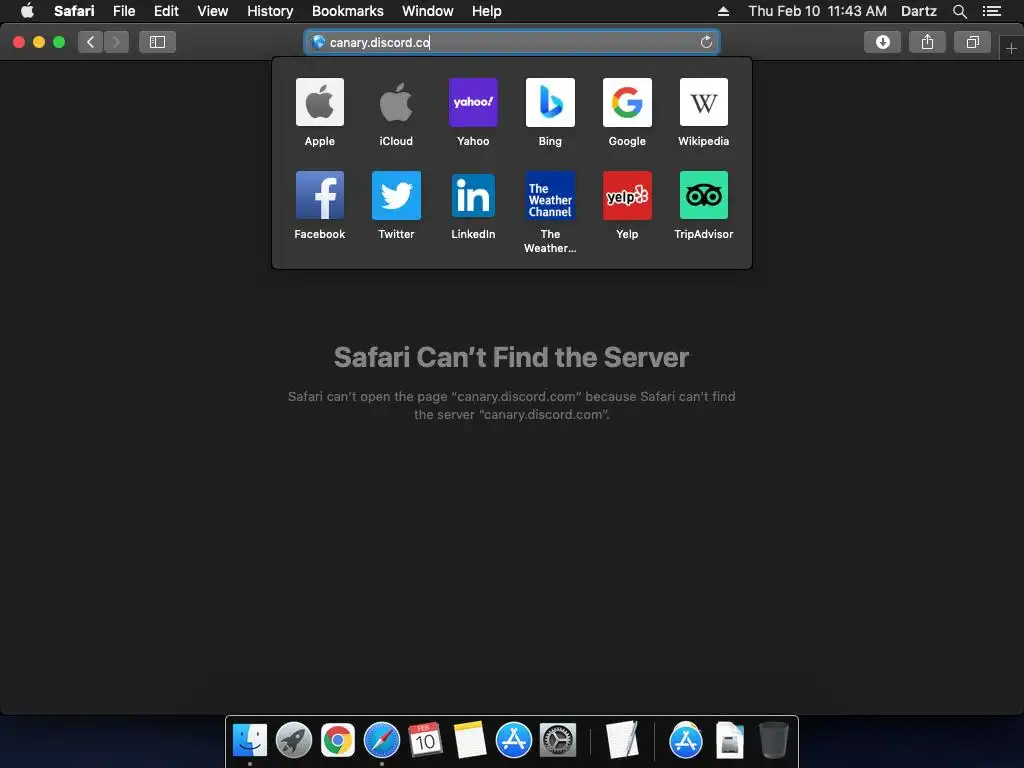Open the File menu

click(124, 11)
